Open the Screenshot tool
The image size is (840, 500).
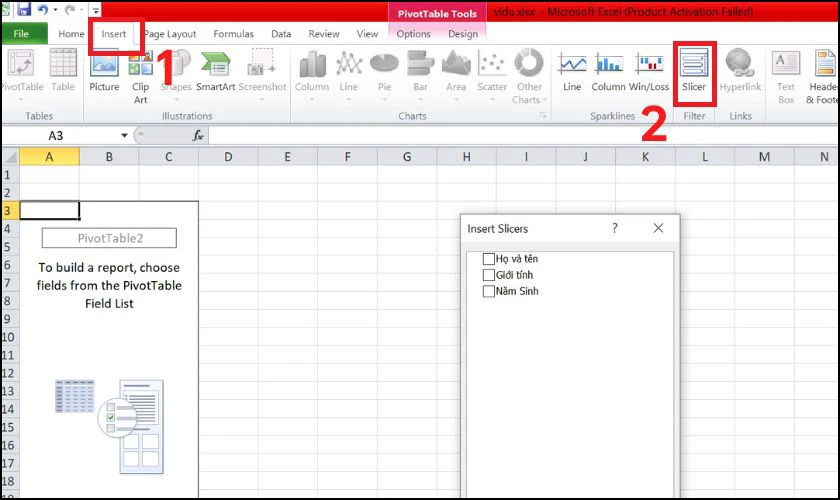(262, 75)
